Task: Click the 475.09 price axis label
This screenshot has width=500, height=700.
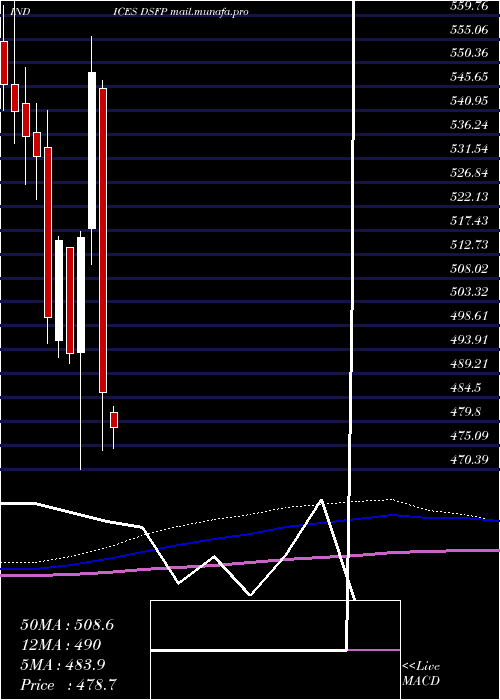Action: tap(469, 436)
